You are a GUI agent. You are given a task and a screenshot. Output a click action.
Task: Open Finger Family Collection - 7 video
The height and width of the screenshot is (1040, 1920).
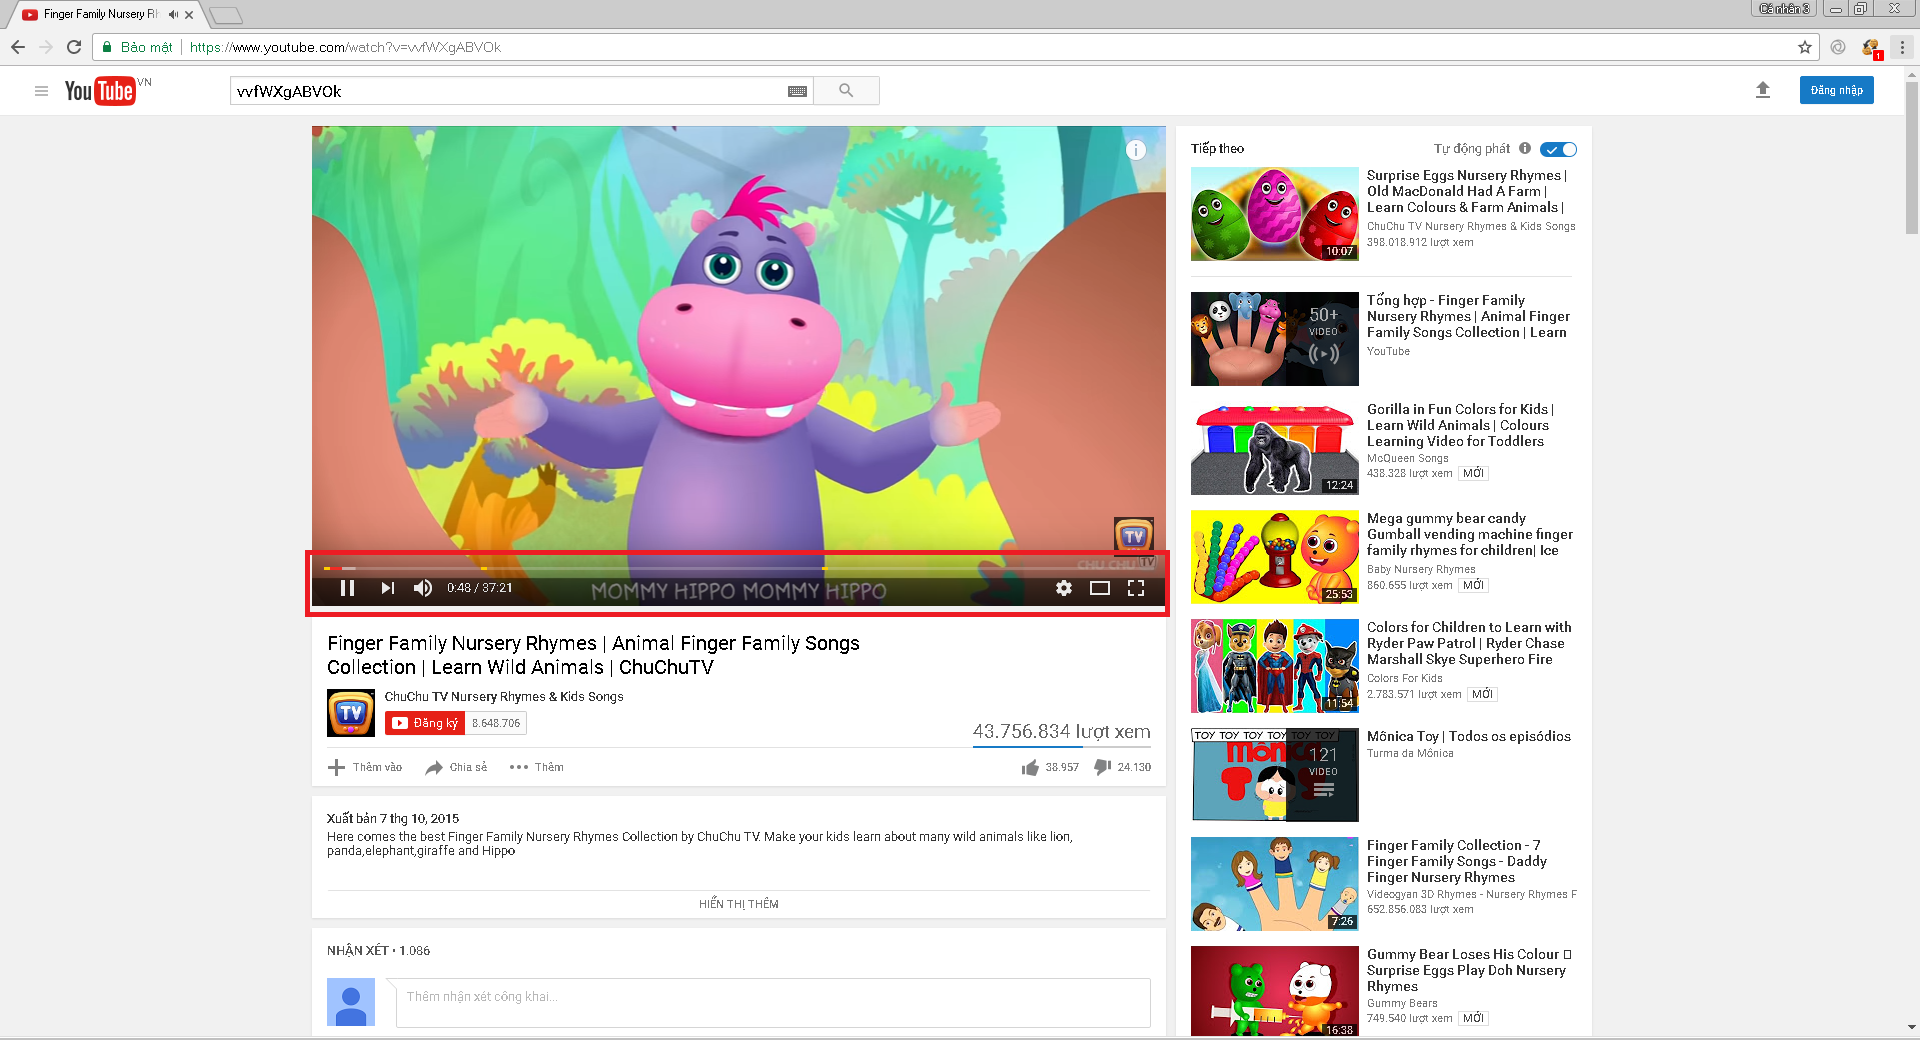1457,861
